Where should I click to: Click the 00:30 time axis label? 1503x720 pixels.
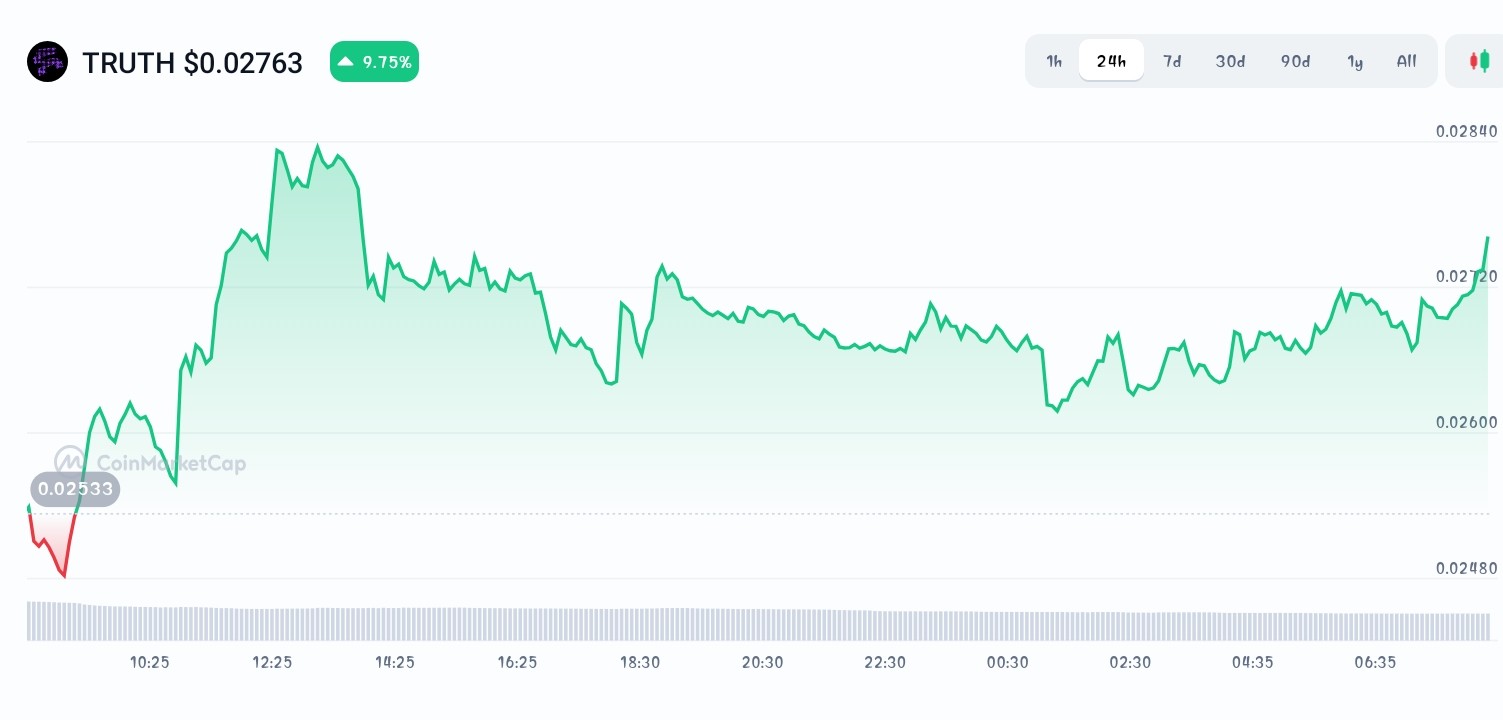[1007, 662]
